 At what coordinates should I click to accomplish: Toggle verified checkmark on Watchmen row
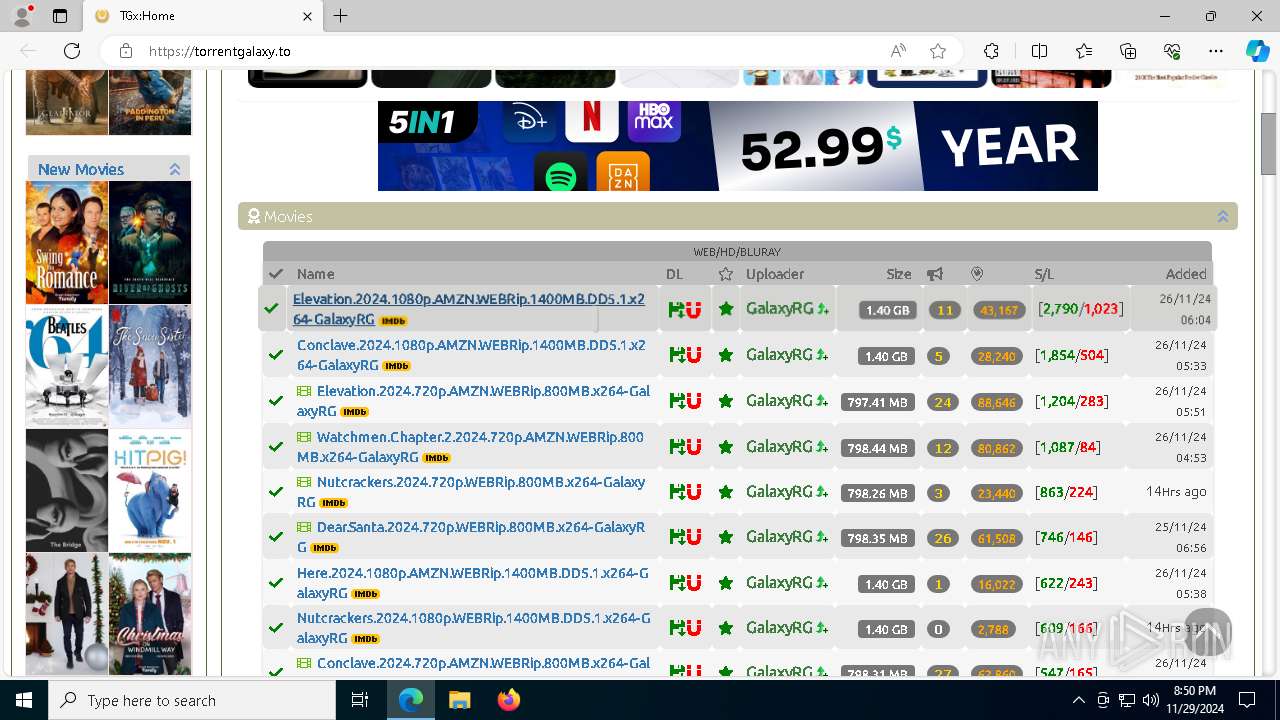click(x=276, y=447)
